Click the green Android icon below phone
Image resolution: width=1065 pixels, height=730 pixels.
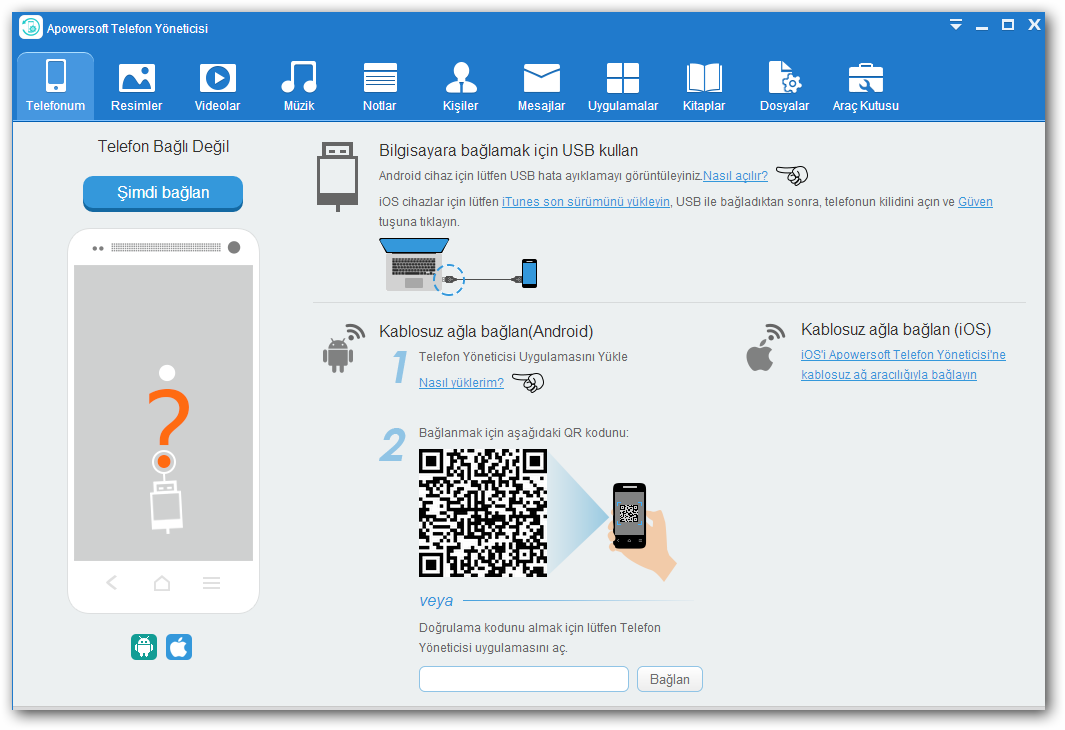pyautogui.click(x=144, y=647)
